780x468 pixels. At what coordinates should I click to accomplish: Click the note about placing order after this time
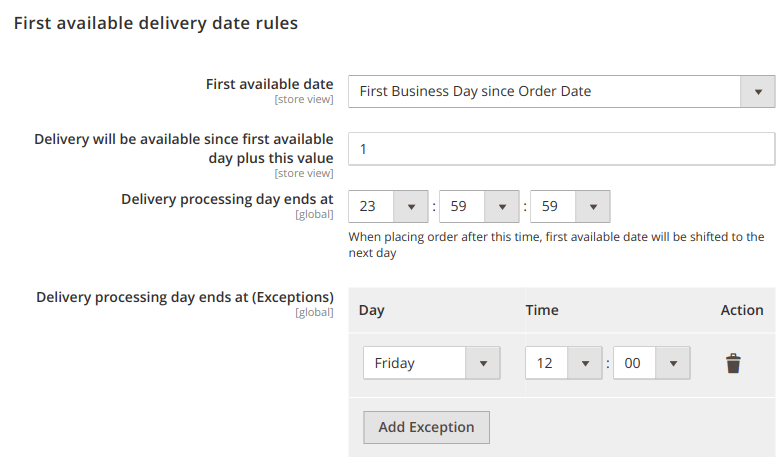pyautogui.click(x=556, y=245)
